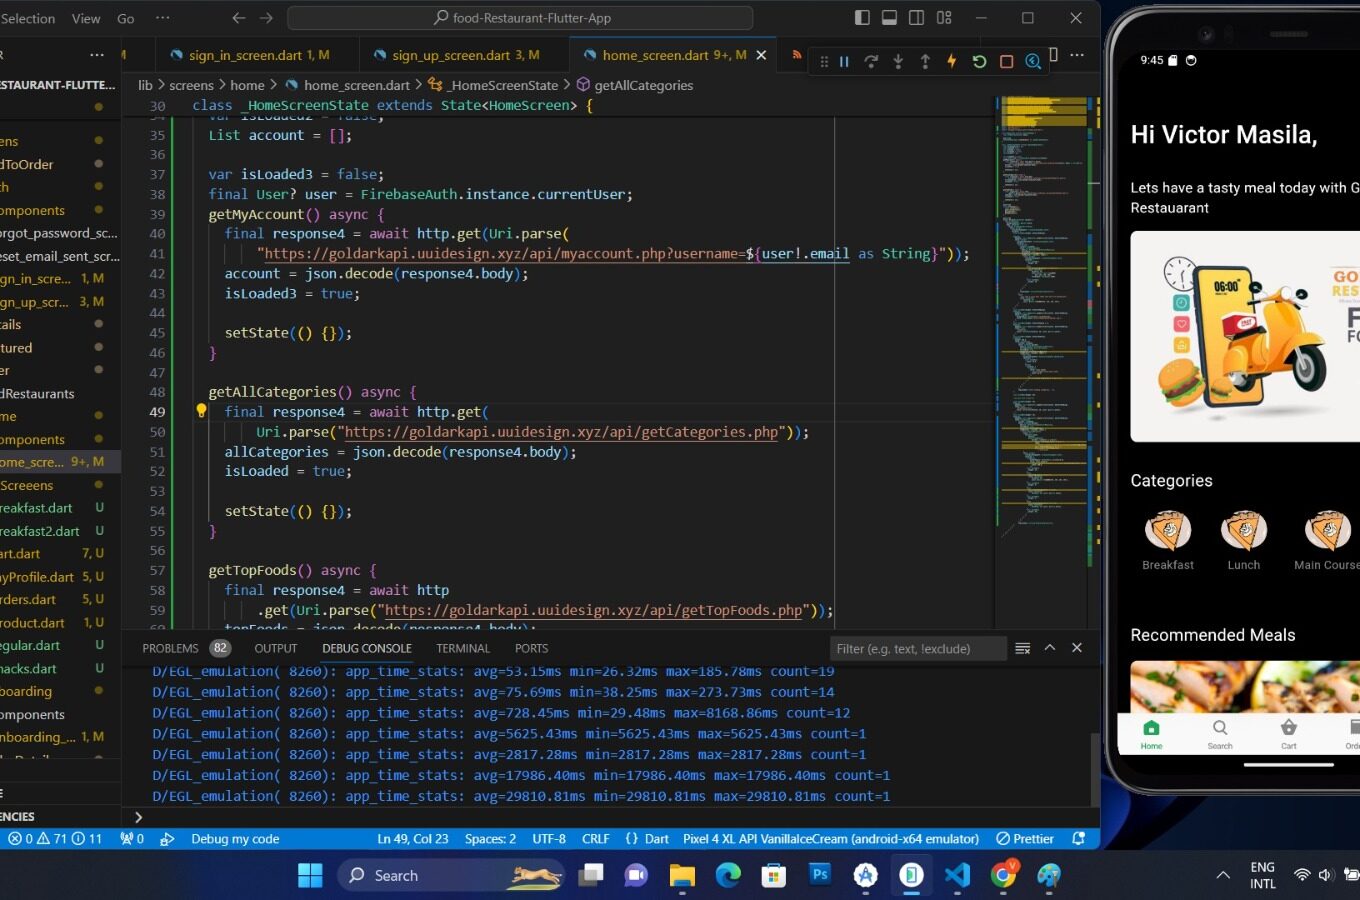Toggle the primary side bar layout icon
This screenshot has height=900, width=1360.
862,18
